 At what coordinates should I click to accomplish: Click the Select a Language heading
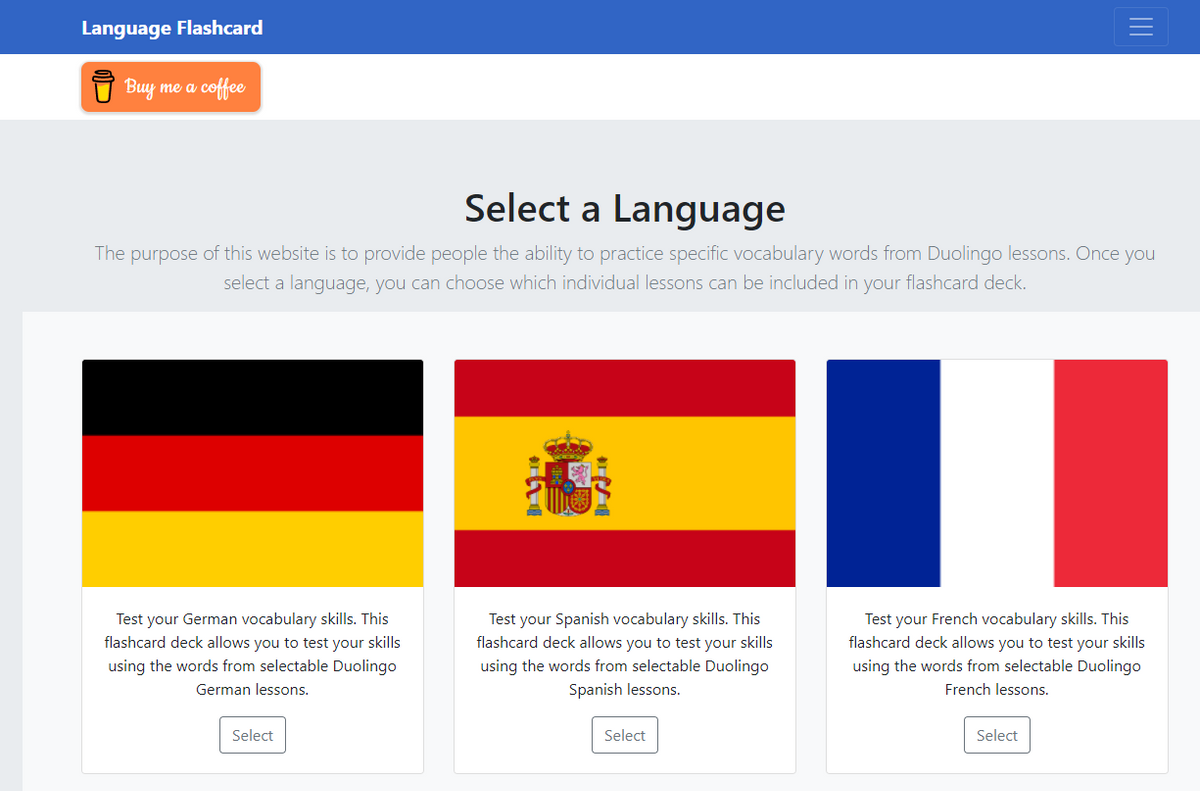(x=624, y=209)
